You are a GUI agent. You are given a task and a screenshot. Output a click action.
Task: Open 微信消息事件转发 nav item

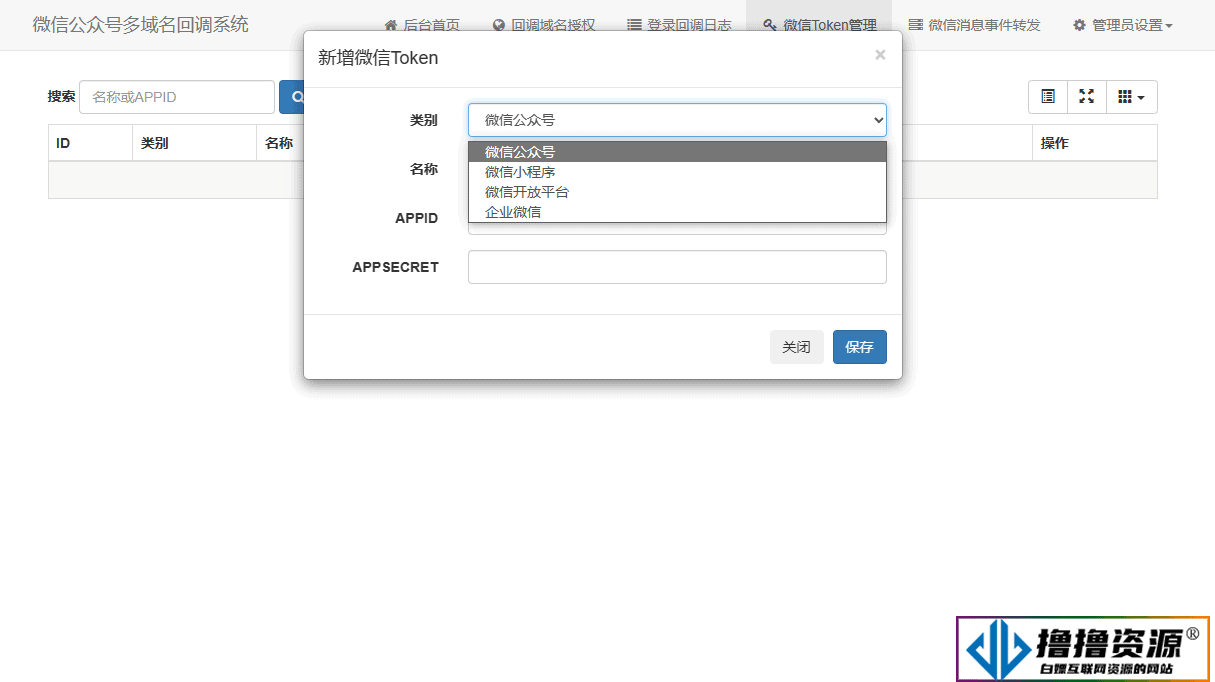[x=974, y=25]
